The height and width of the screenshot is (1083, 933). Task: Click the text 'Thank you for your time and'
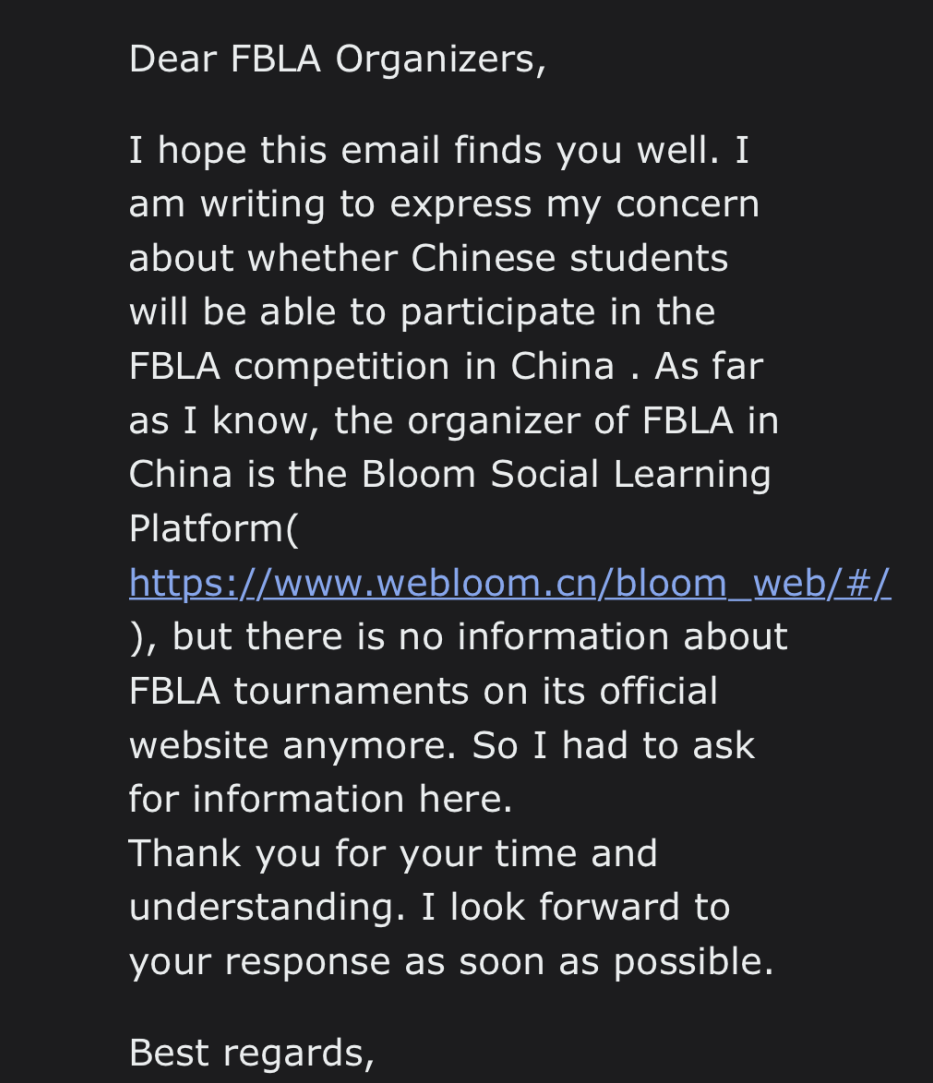pyautogui.click(x=393, y=854)
